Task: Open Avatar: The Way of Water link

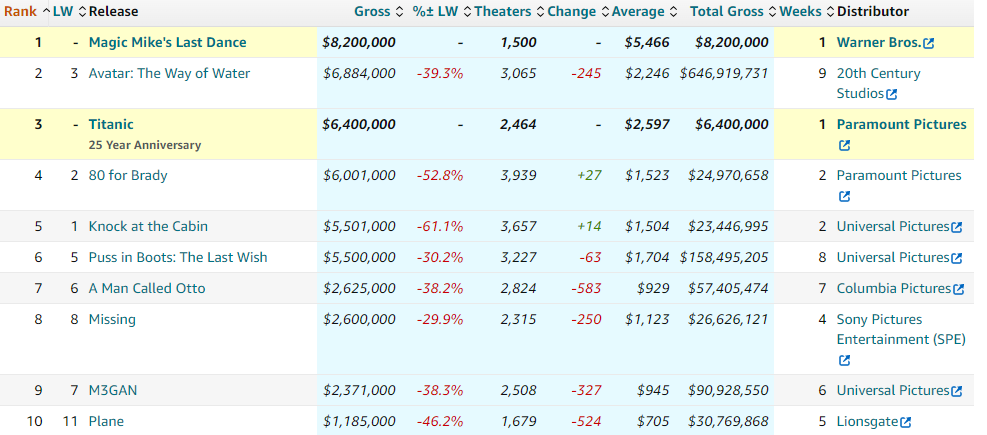Action: (x=169, y=73)
